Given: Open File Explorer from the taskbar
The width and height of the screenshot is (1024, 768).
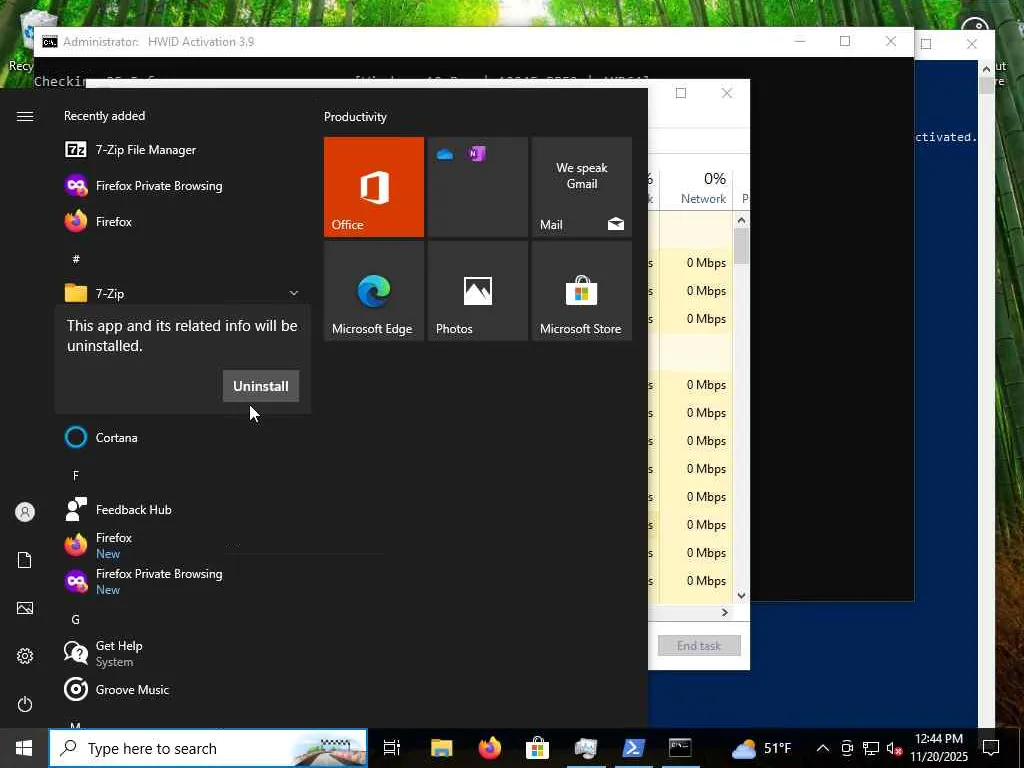Looking at the screenshot, I should pyautogui.click(x=441, y=748).
